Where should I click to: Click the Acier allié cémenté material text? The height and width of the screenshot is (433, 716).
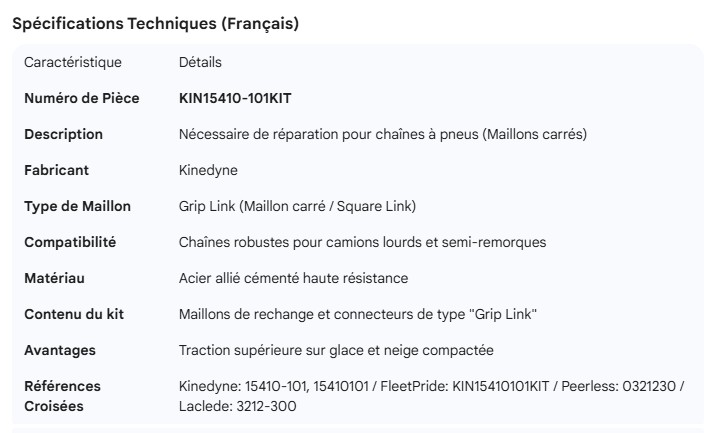(292, 278)
